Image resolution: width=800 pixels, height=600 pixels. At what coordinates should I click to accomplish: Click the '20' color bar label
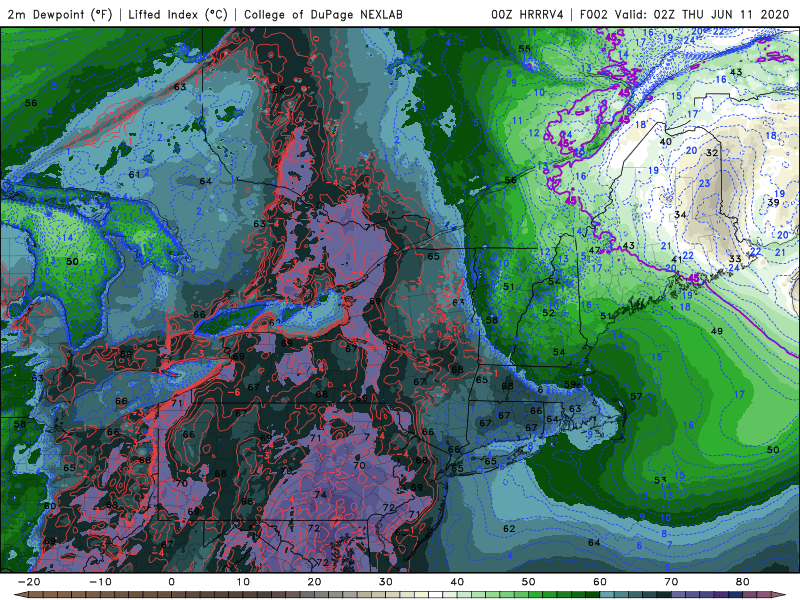[x=314, y=582]
